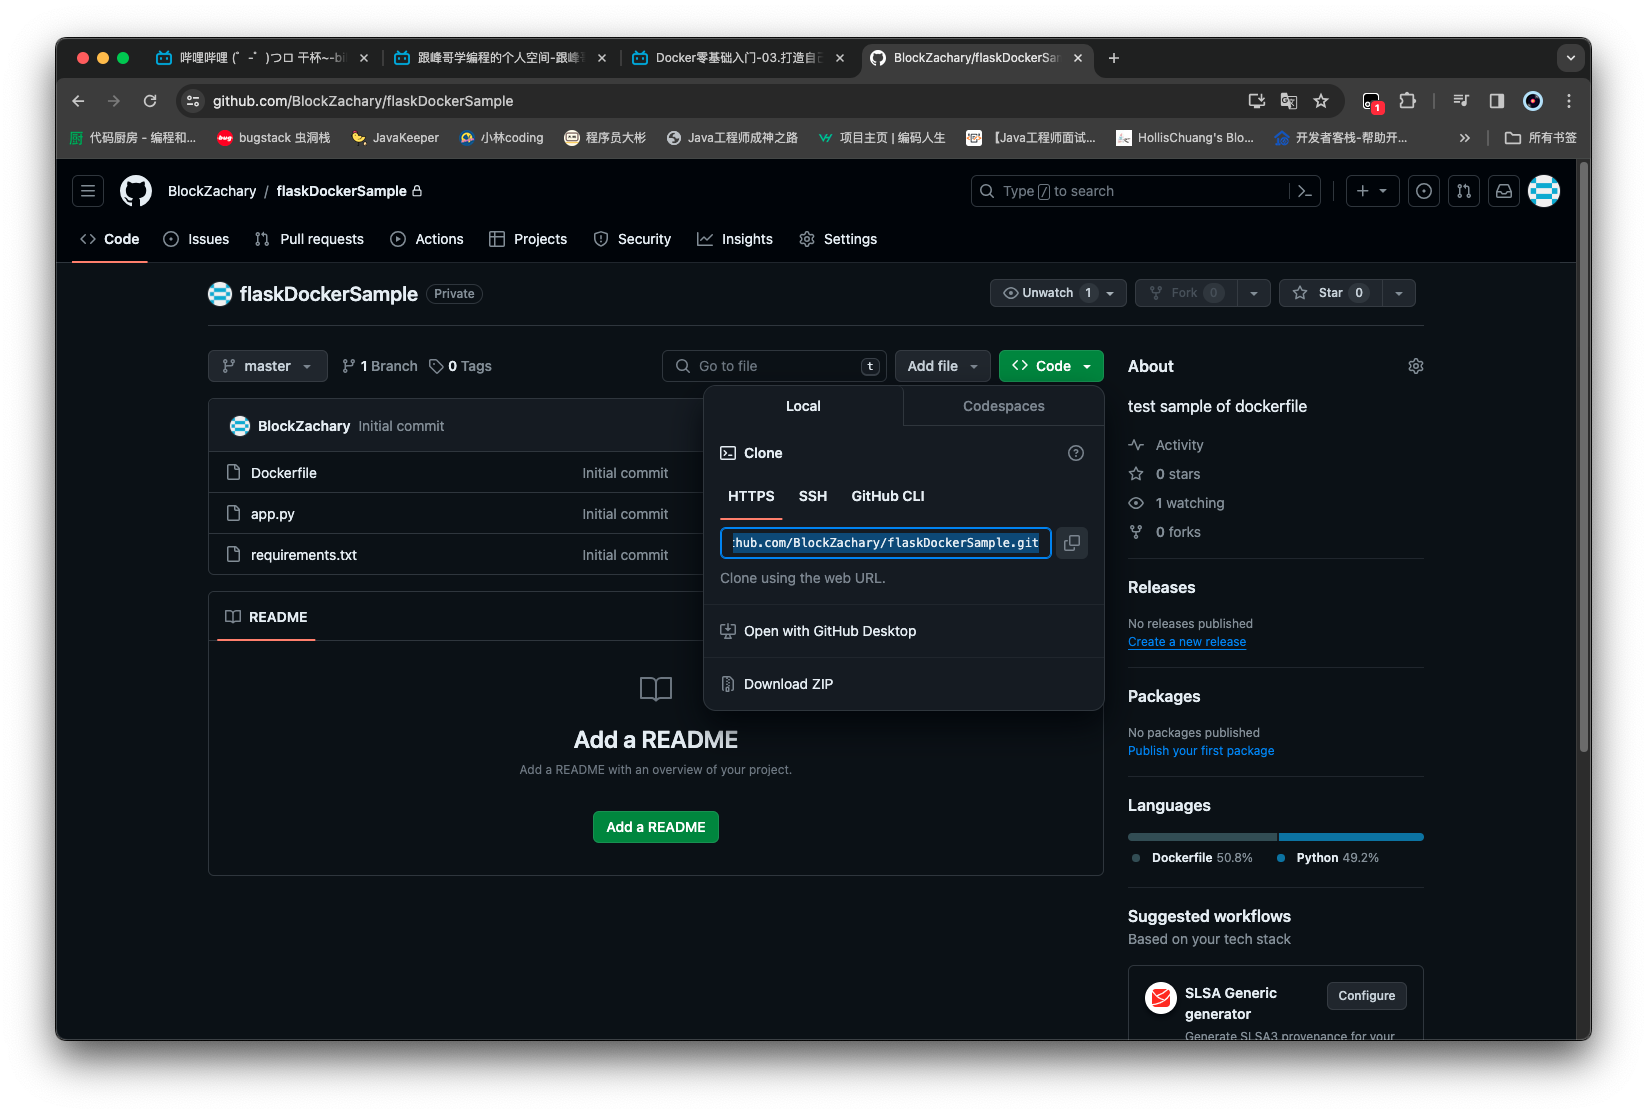Viewport: 1647px width, 1114px height.
Task: Open the app.py file
Action: tap(273, 514)
